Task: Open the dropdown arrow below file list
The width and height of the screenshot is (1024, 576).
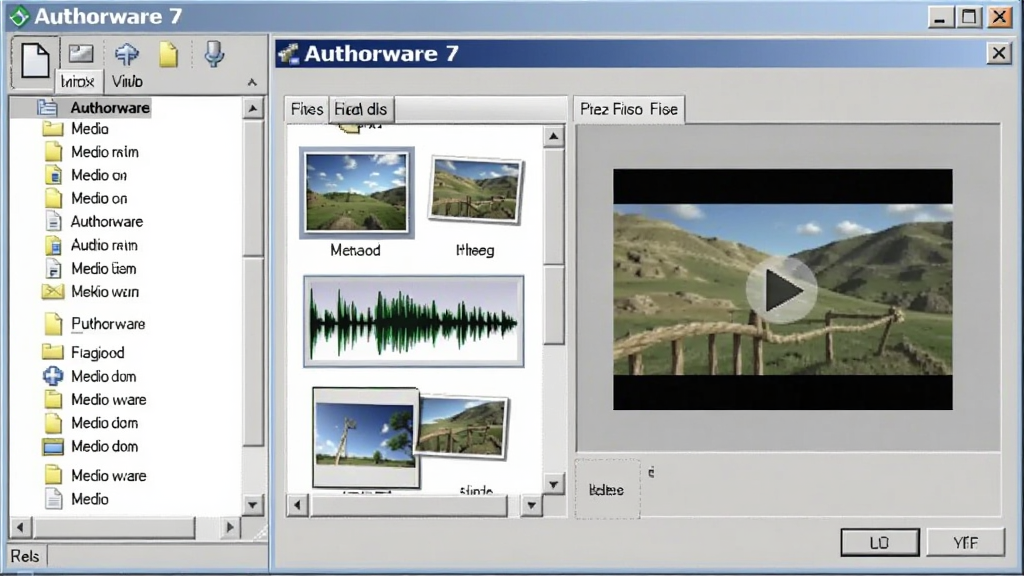Action: pyautogui.click(x=532, y=505)
